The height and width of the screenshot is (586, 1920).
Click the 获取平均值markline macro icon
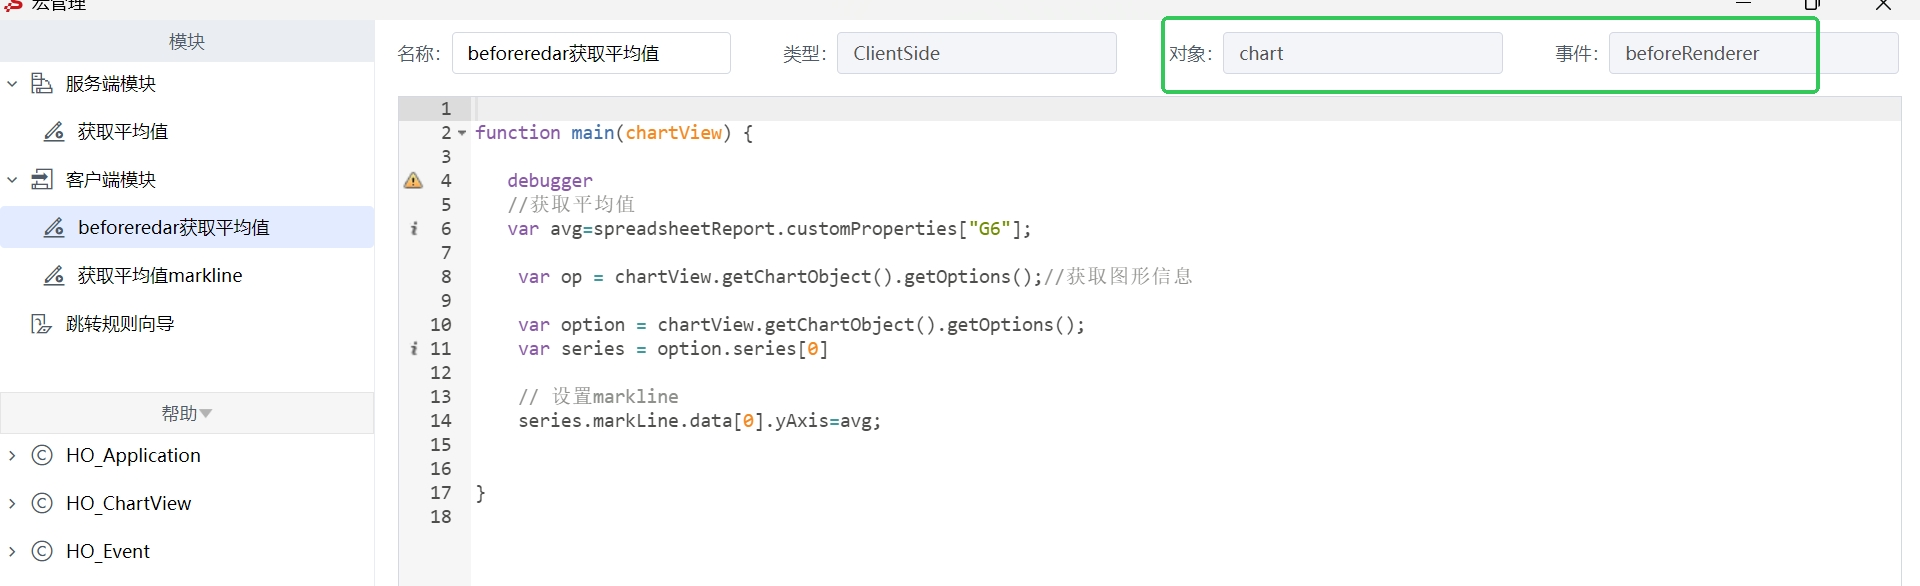point(54,275)
